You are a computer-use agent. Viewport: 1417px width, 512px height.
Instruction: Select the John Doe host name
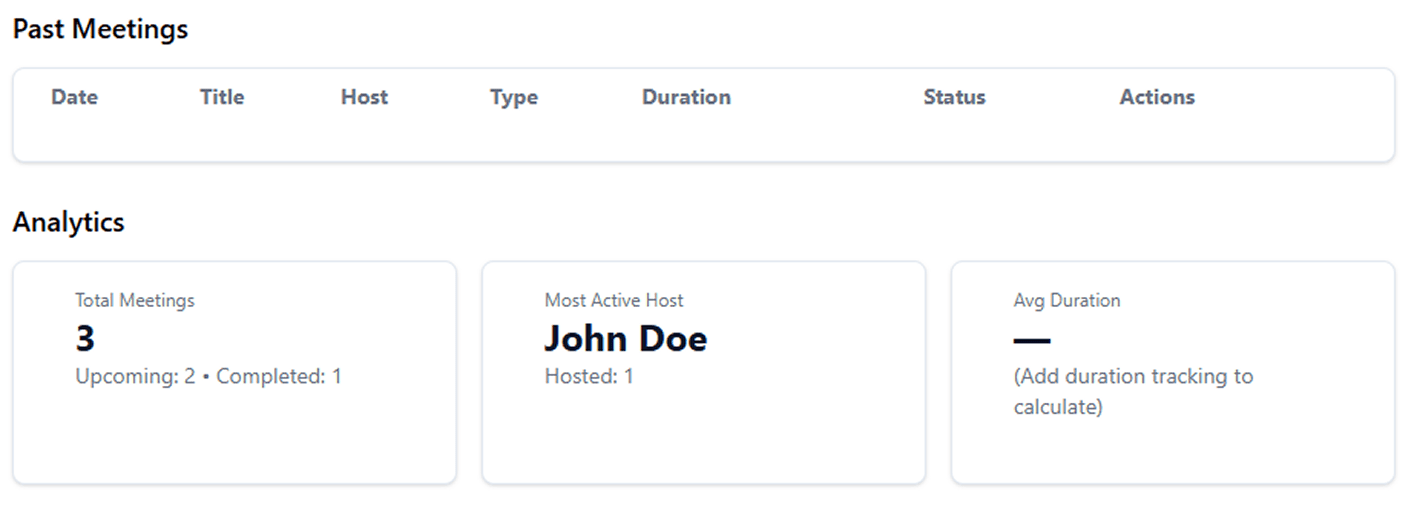pos(625,339)
